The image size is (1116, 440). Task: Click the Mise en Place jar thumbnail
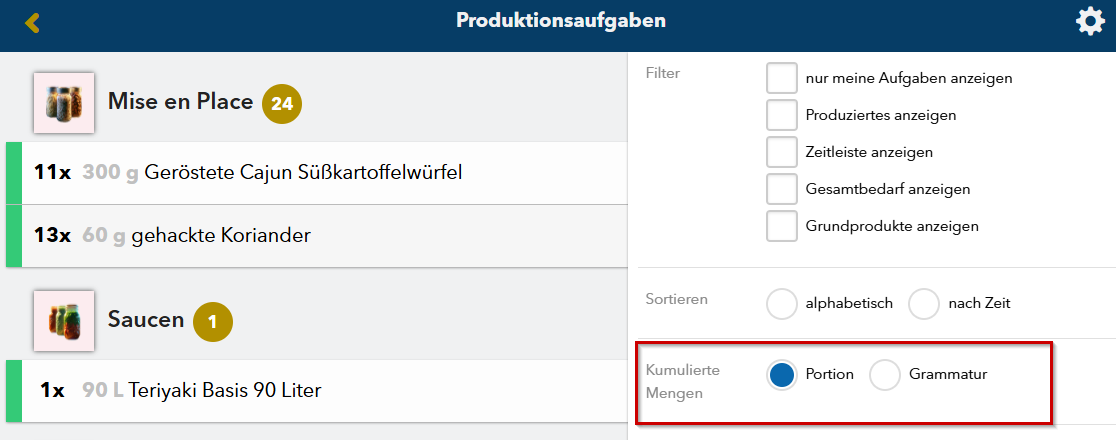point(64,102)
